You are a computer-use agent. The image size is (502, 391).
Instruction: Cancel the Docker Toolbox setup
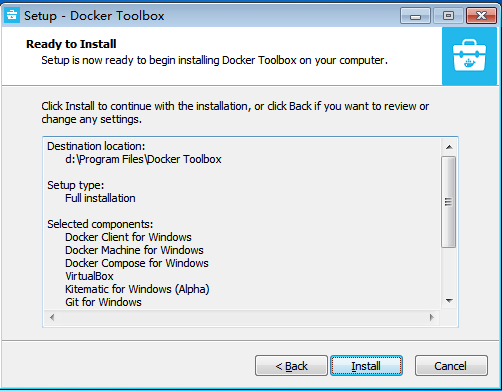tap(451, 366)
